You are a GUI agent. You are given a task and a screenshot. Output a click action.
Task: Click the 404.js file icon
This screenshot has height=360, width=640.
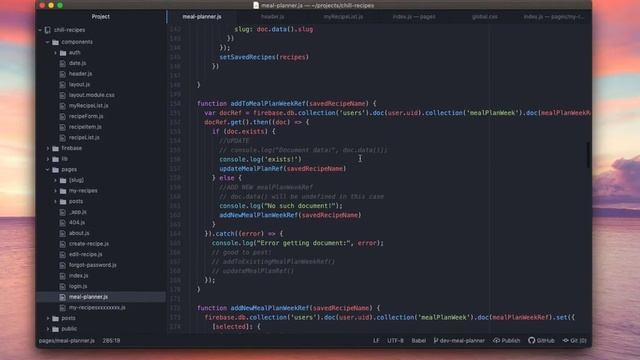pos(62,223)
